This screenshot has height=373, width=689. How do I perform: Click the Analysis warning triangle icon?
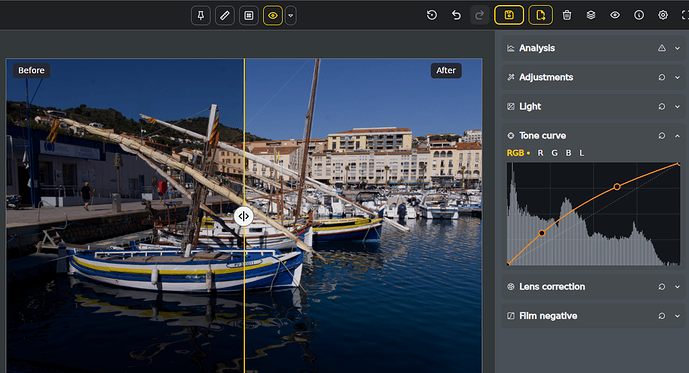[x=662, y=48]
